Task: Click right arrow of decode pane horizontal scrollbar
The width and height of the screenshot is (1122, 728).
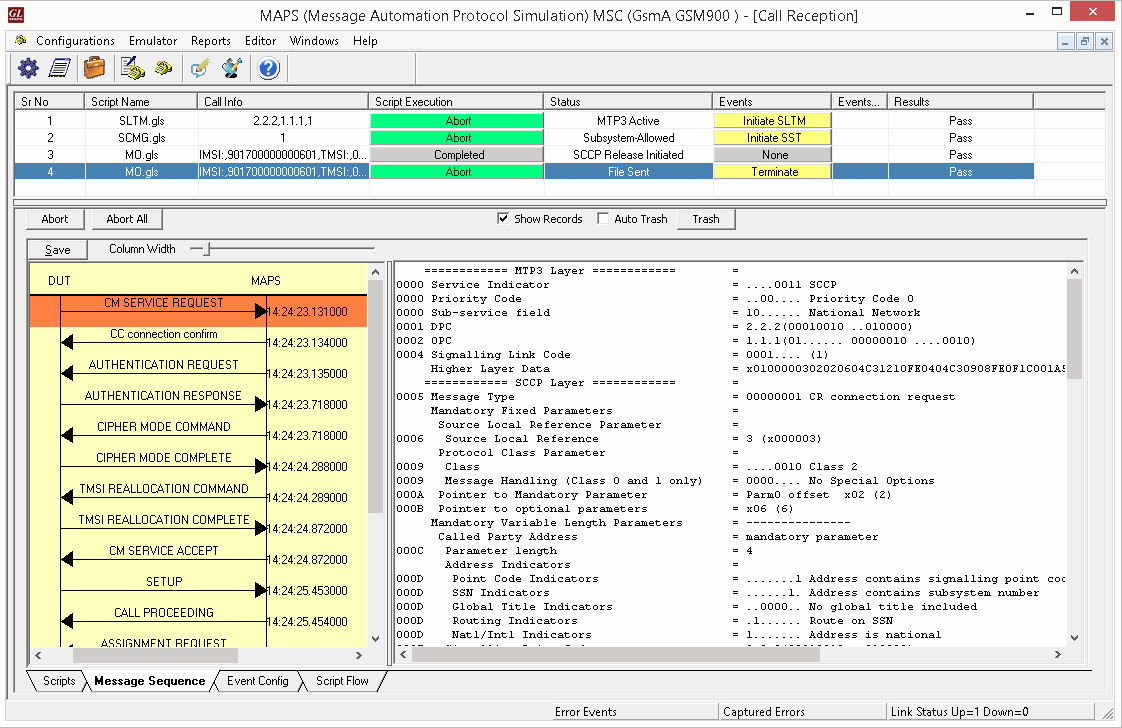Action: 1058,654
